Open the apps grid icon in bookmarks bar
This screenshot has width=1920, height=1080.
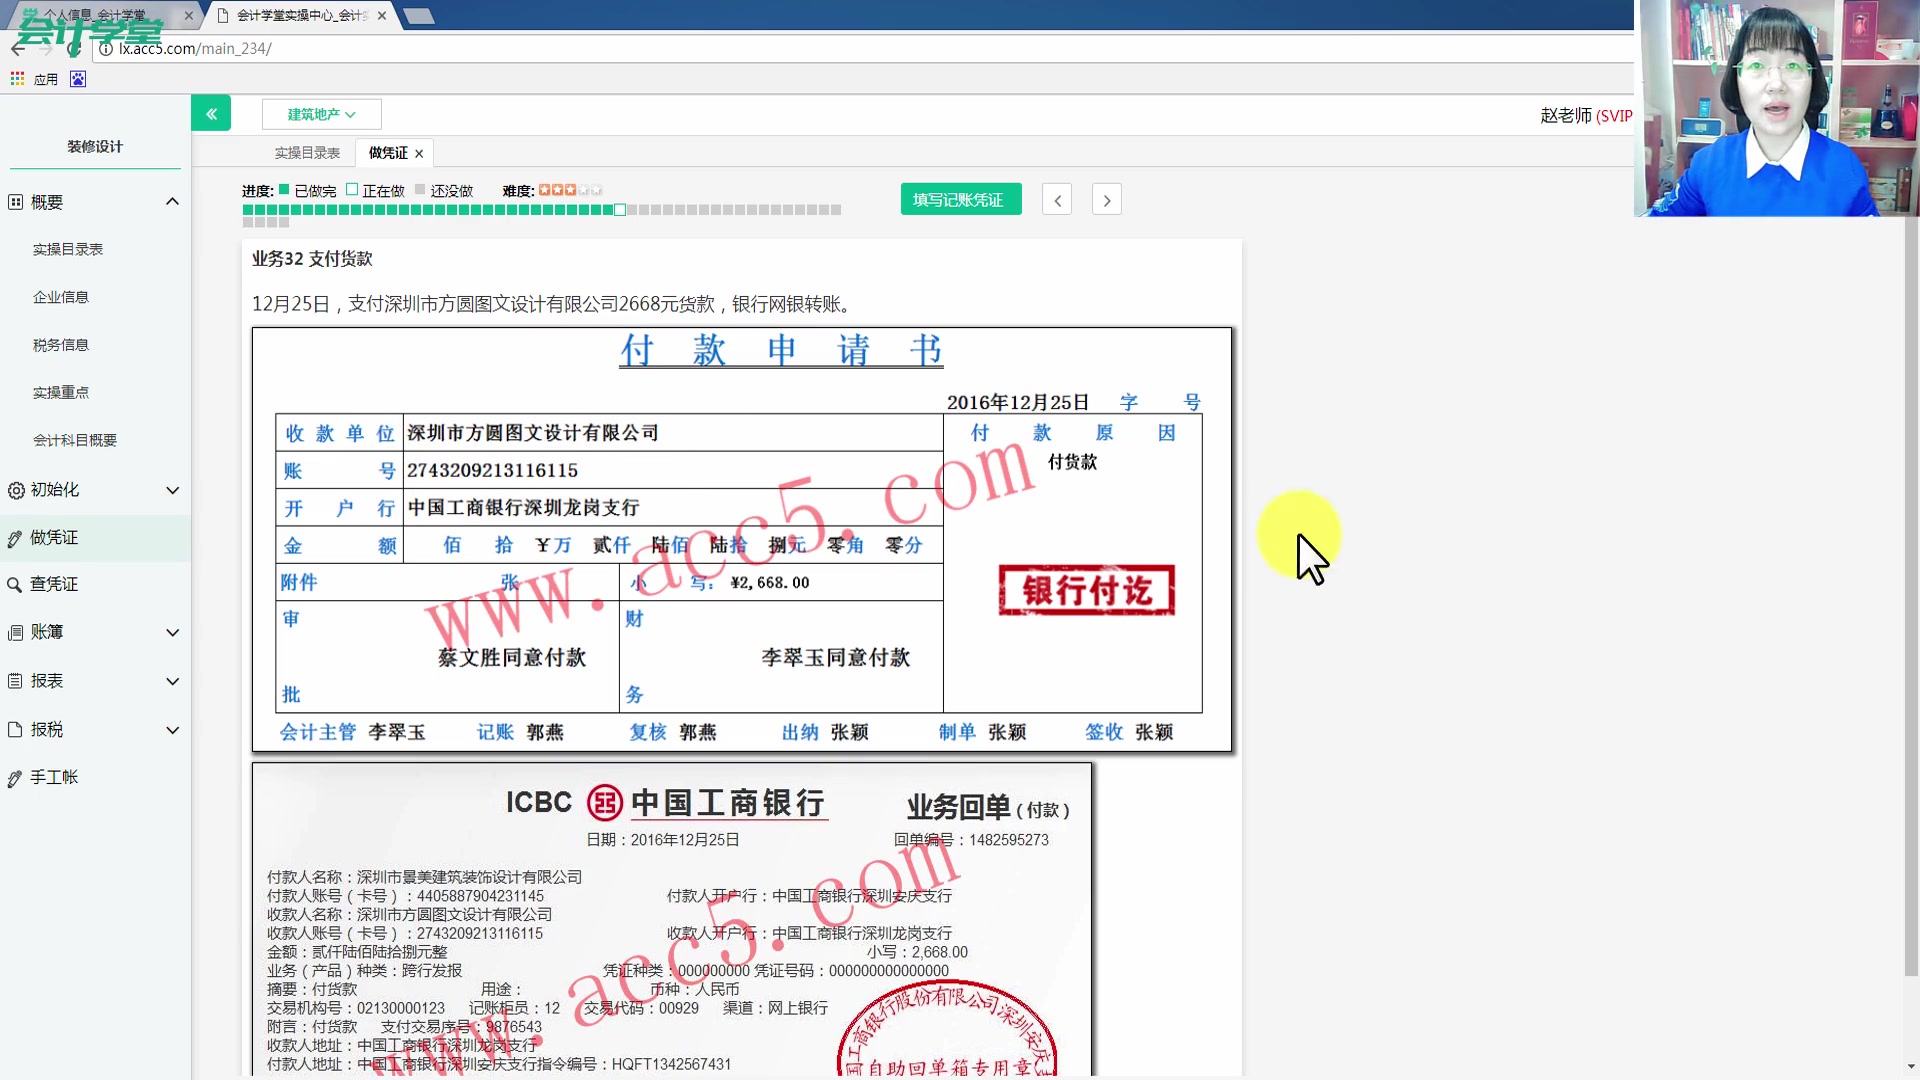point(17,79)
